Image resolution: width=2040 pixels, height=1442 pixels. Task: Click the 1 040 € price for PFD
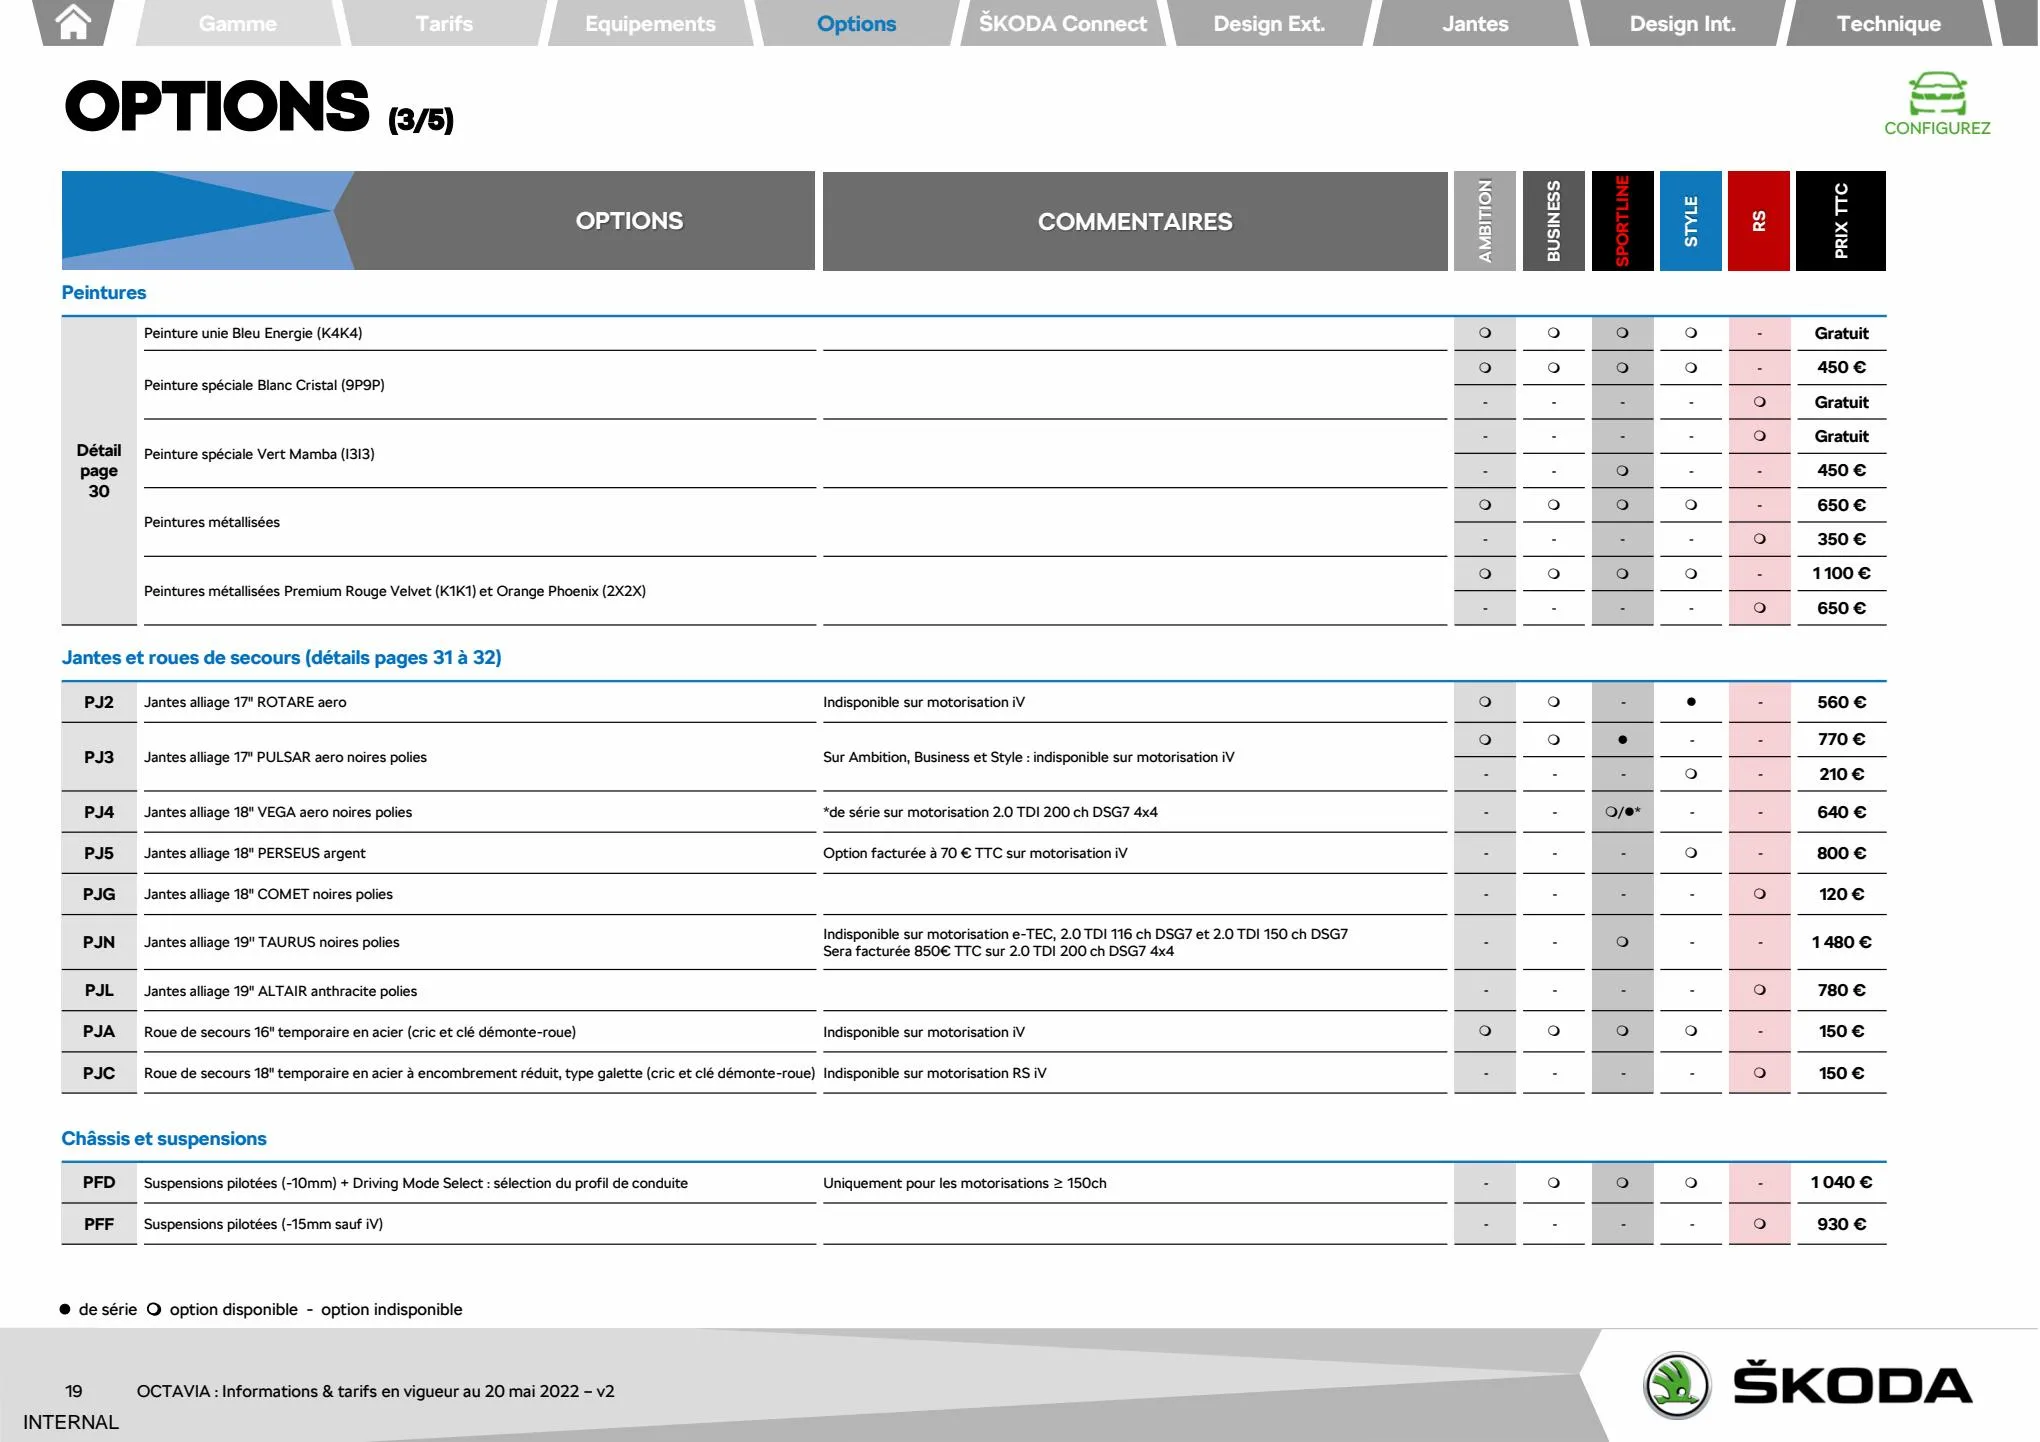click(1841, 1182)
